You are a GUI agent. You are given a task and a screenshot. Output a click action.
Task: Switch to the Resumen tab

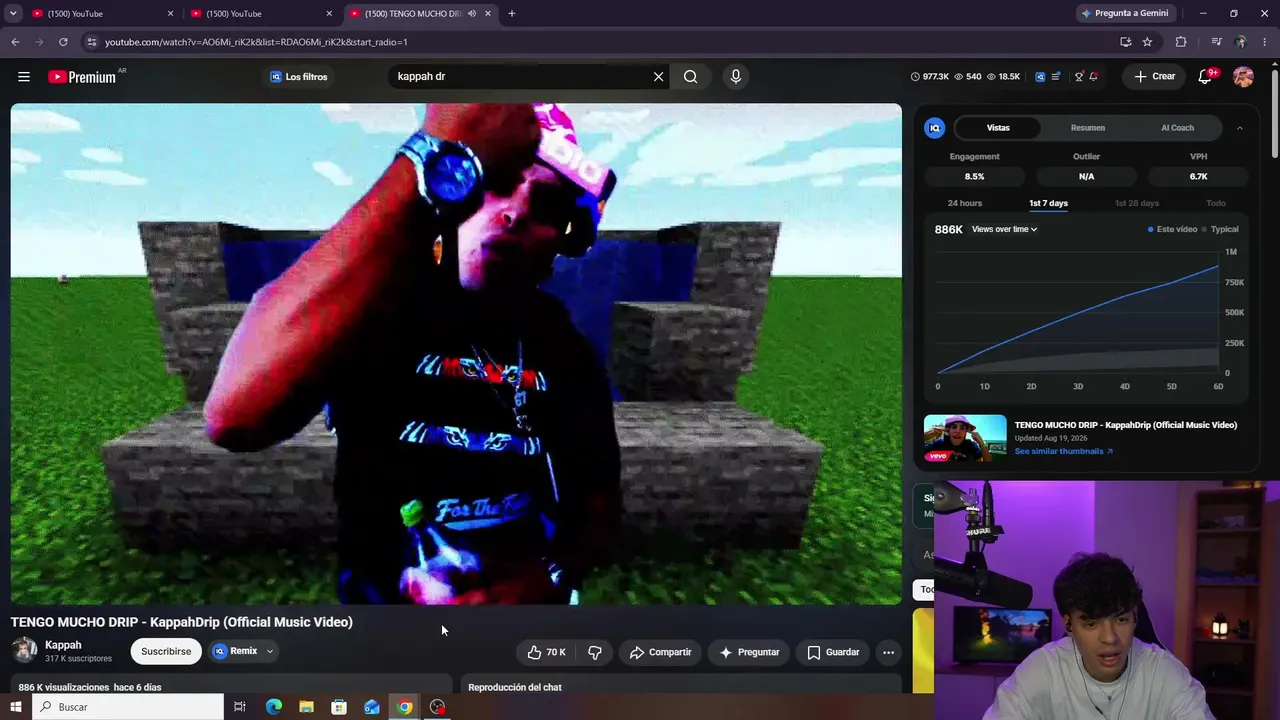pos(1088,128)
